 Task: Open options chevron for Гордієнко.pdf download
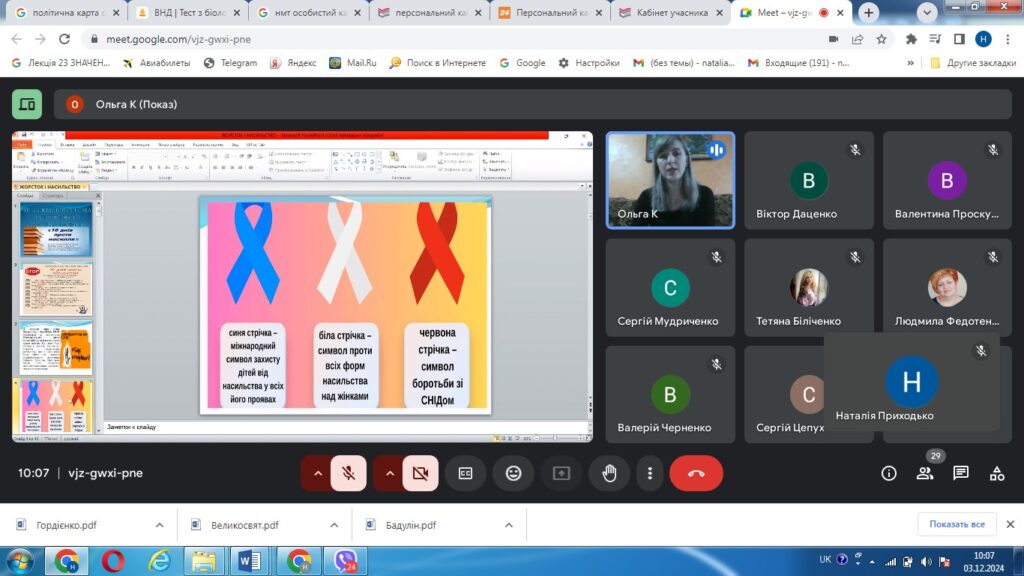(x=159, y=525)
